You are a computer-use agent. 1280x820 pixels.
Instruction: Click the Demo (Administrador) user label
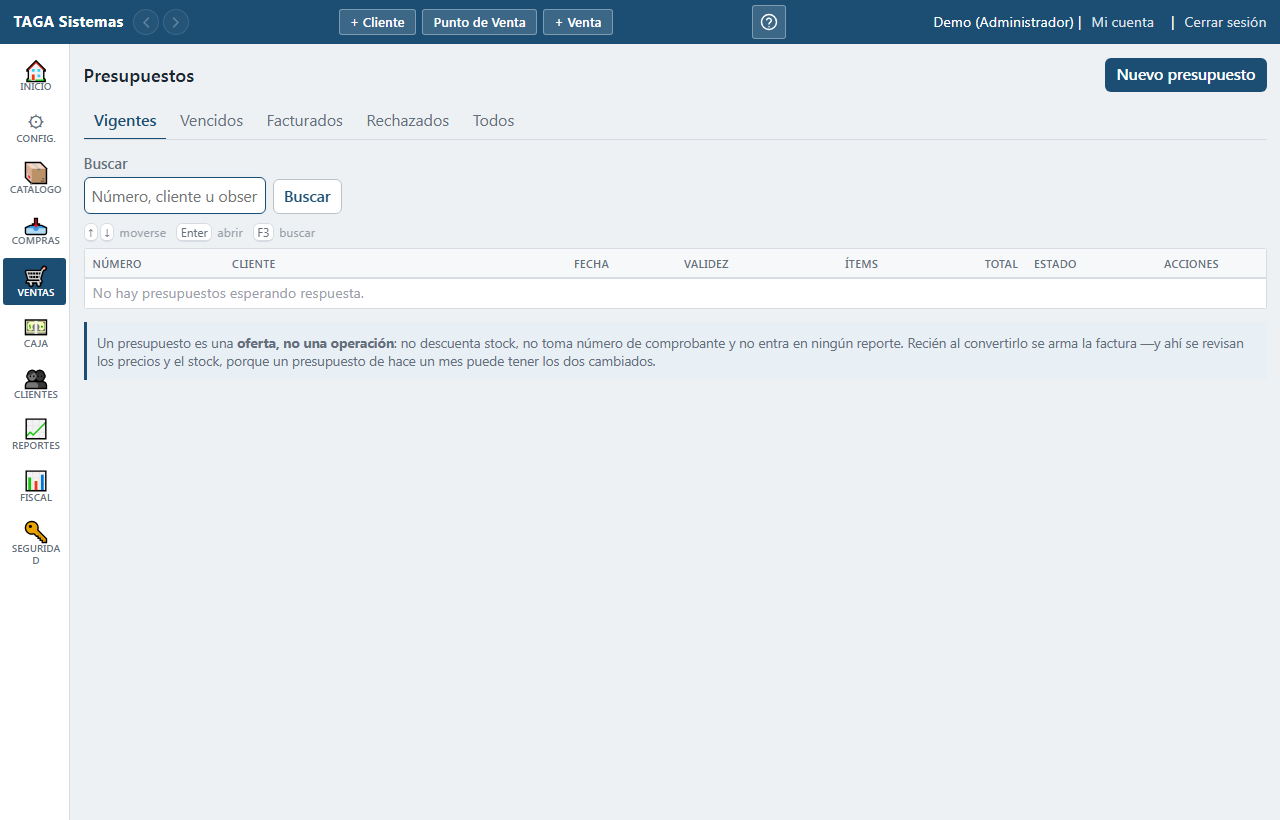point(1003,22)
